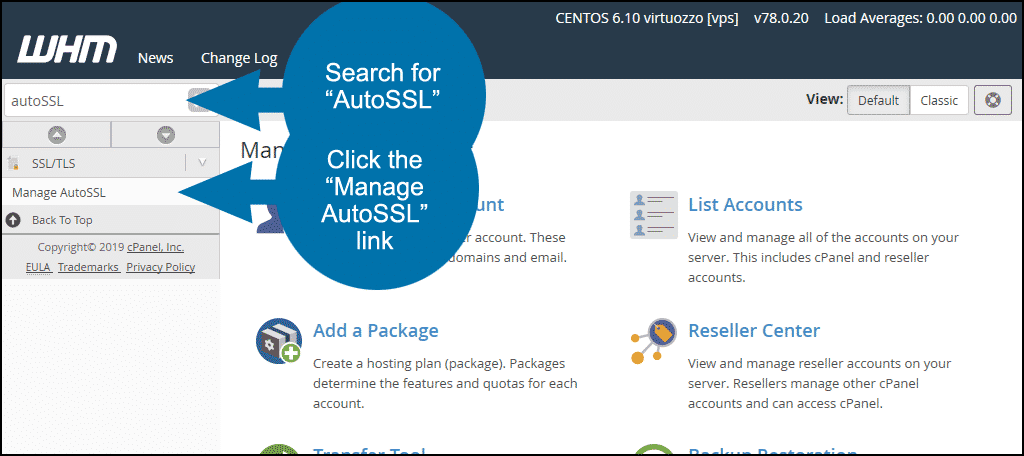Collapse the SSL/TLS section chevron
This screenshot has height=456, width=1024.
point(202,163)
